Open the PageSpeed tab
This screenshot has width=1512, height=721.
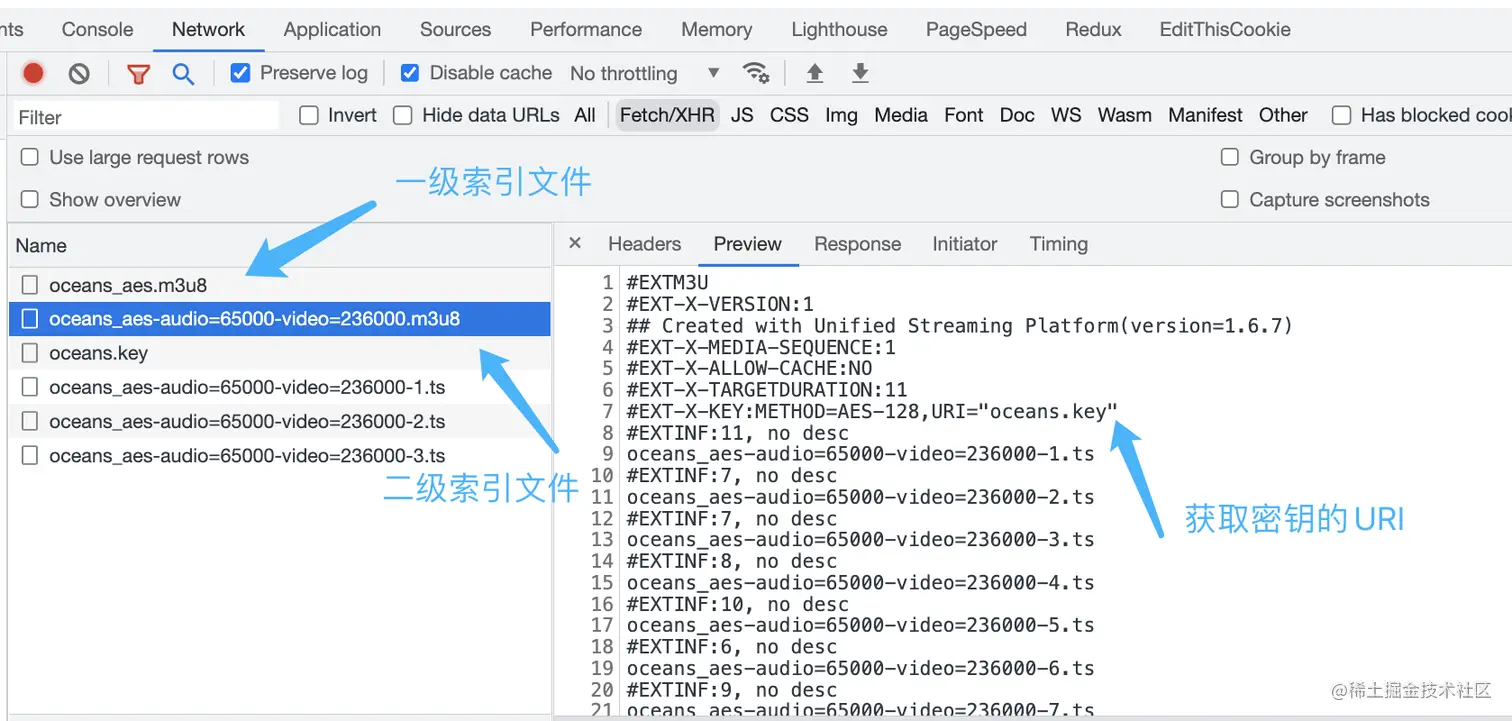(x=976, y=29)
